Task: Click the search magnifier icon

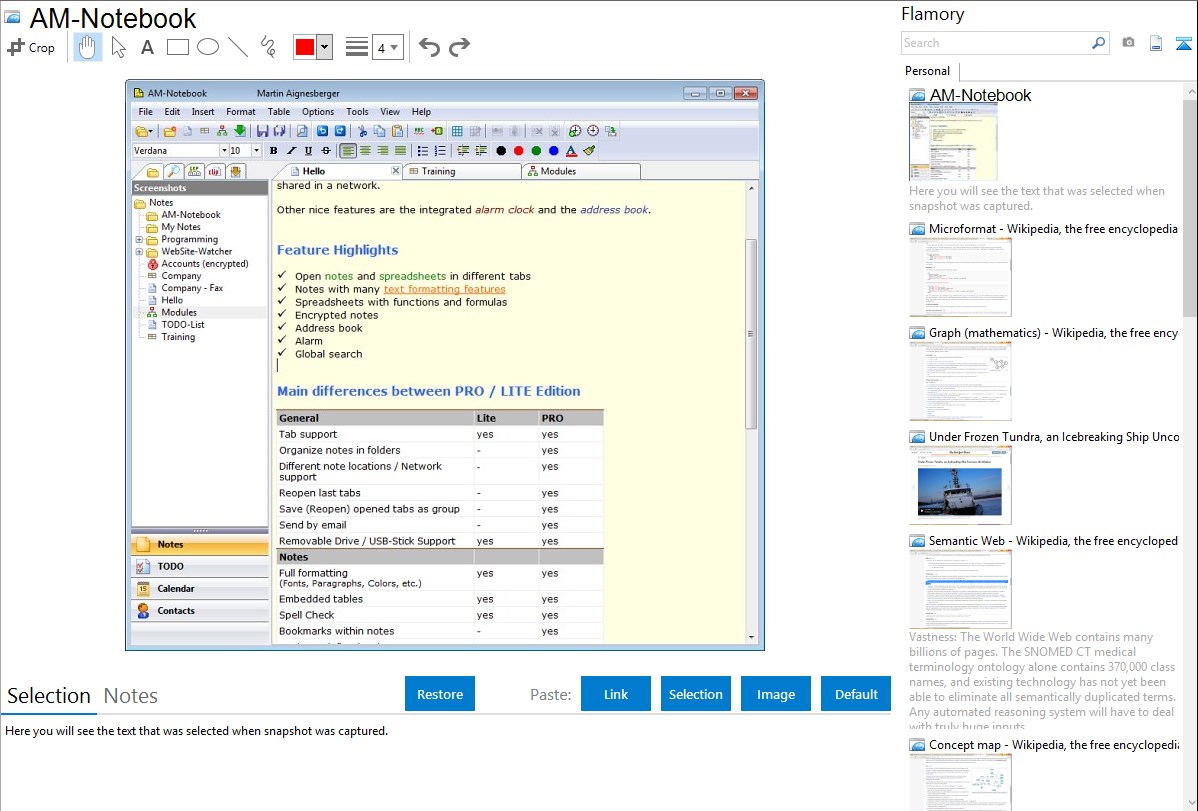Action: click(x=1099, y=43)
